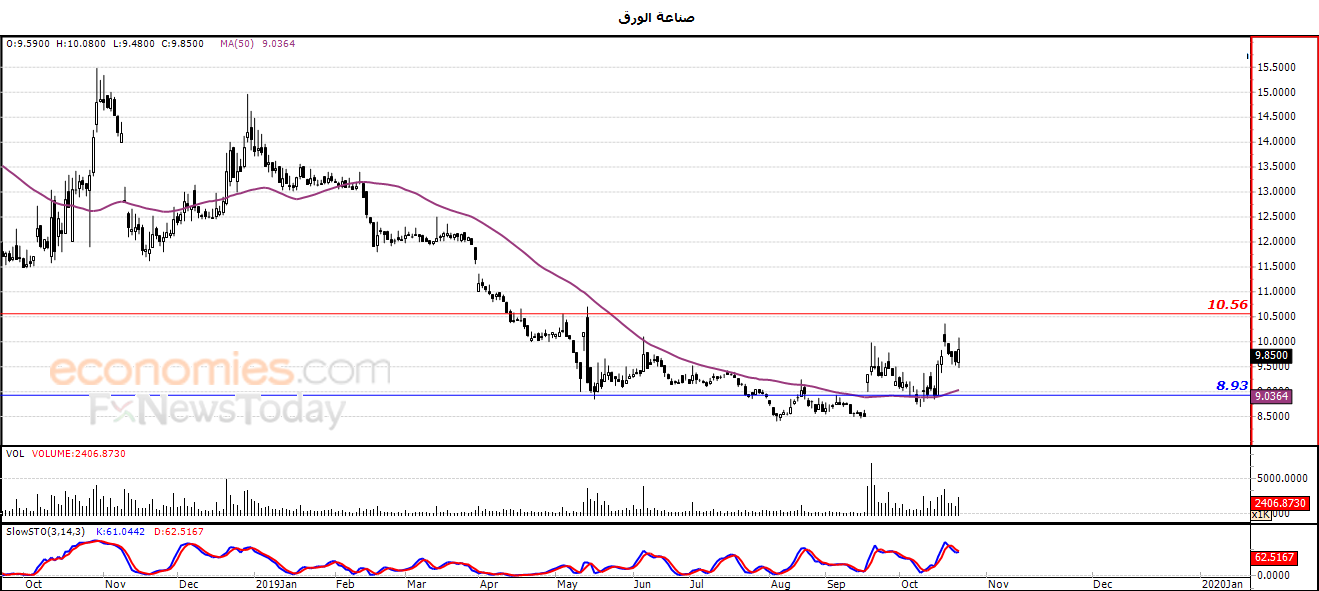Image resolution: width=1319 pixels, height=591 pixels.
Task: Select the purple 9.0364 moving average tag
Action: tap(1272, 397)
